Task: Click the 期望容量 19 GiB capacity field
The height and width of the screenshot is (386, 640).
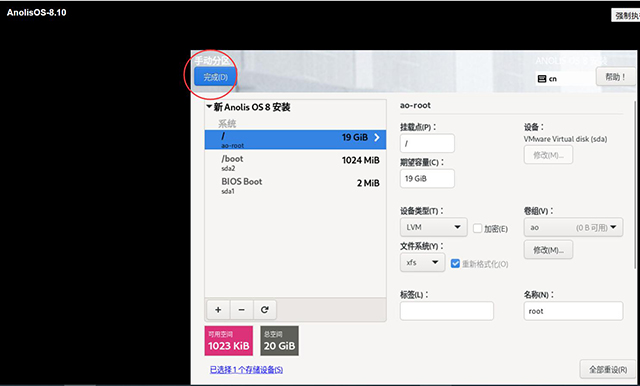Action: 427,178
